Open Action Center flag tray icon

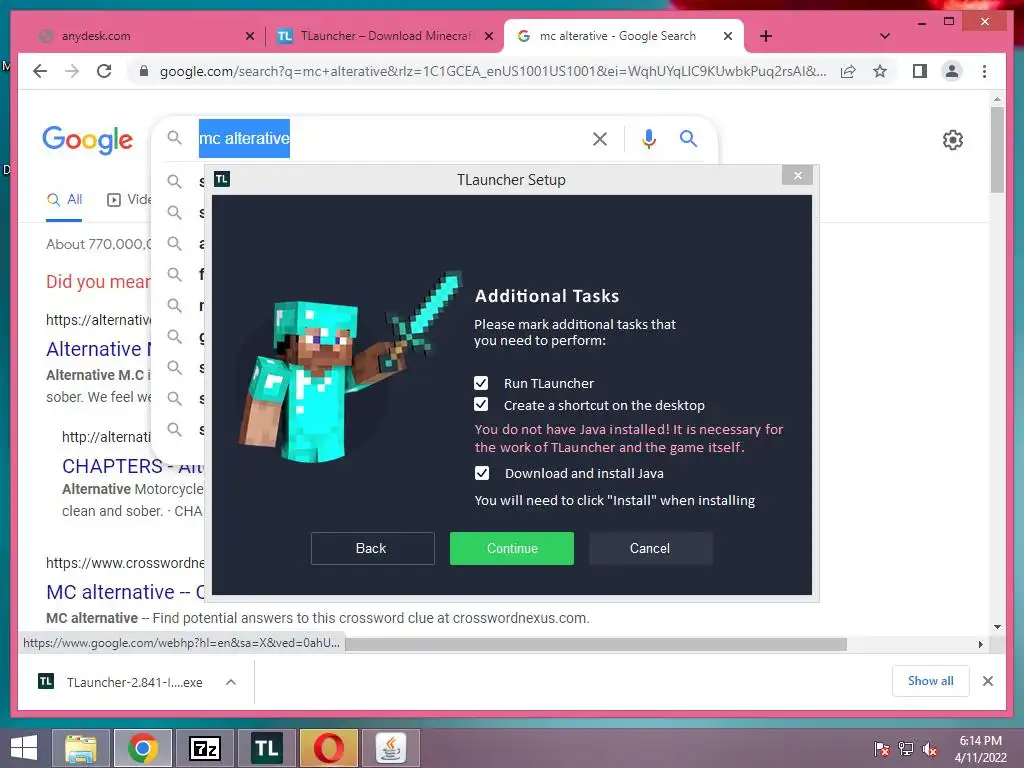pyautogui.click(x=881, y=749)
